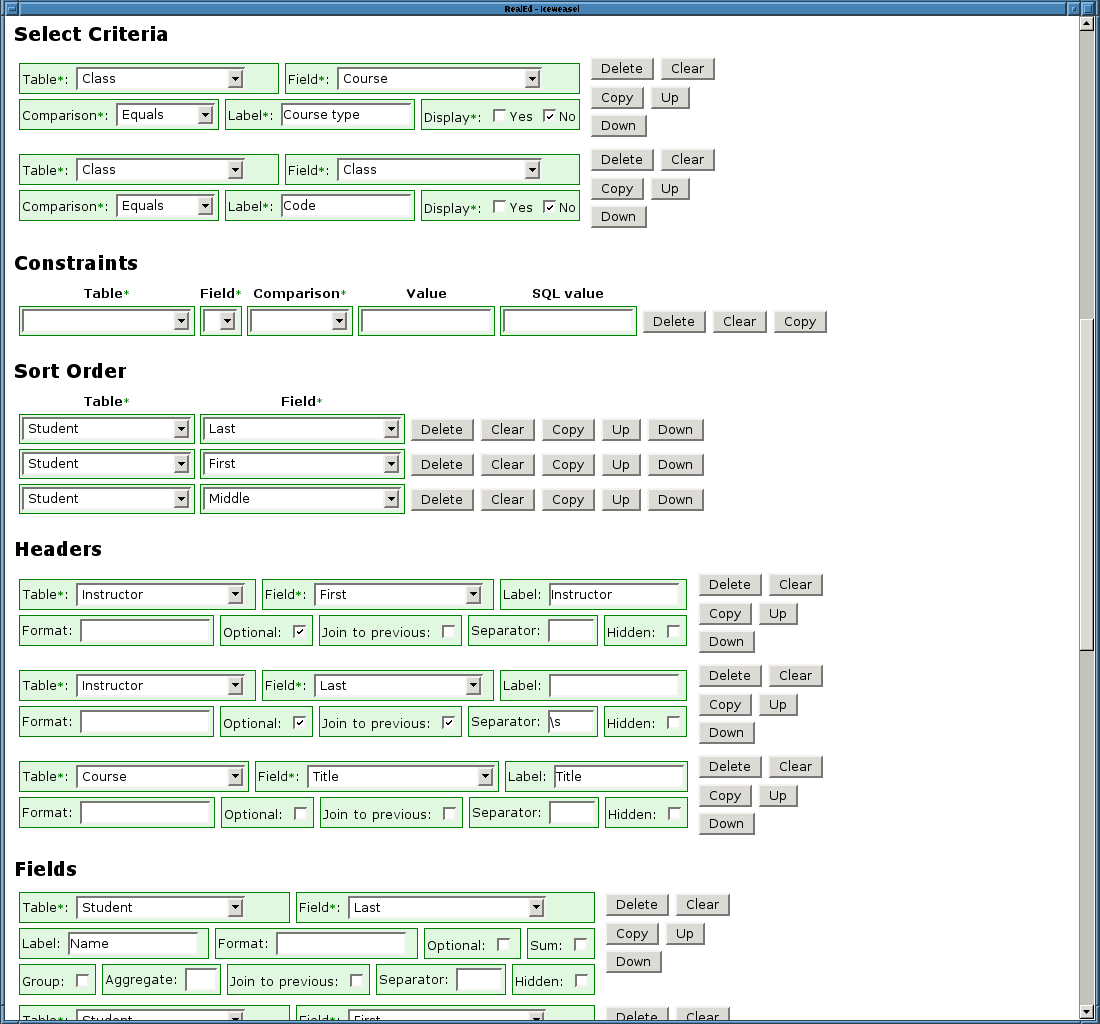Move the Course type criterion Down
This screenshot has width=1100, height=1024.
[x=618, y=126]
